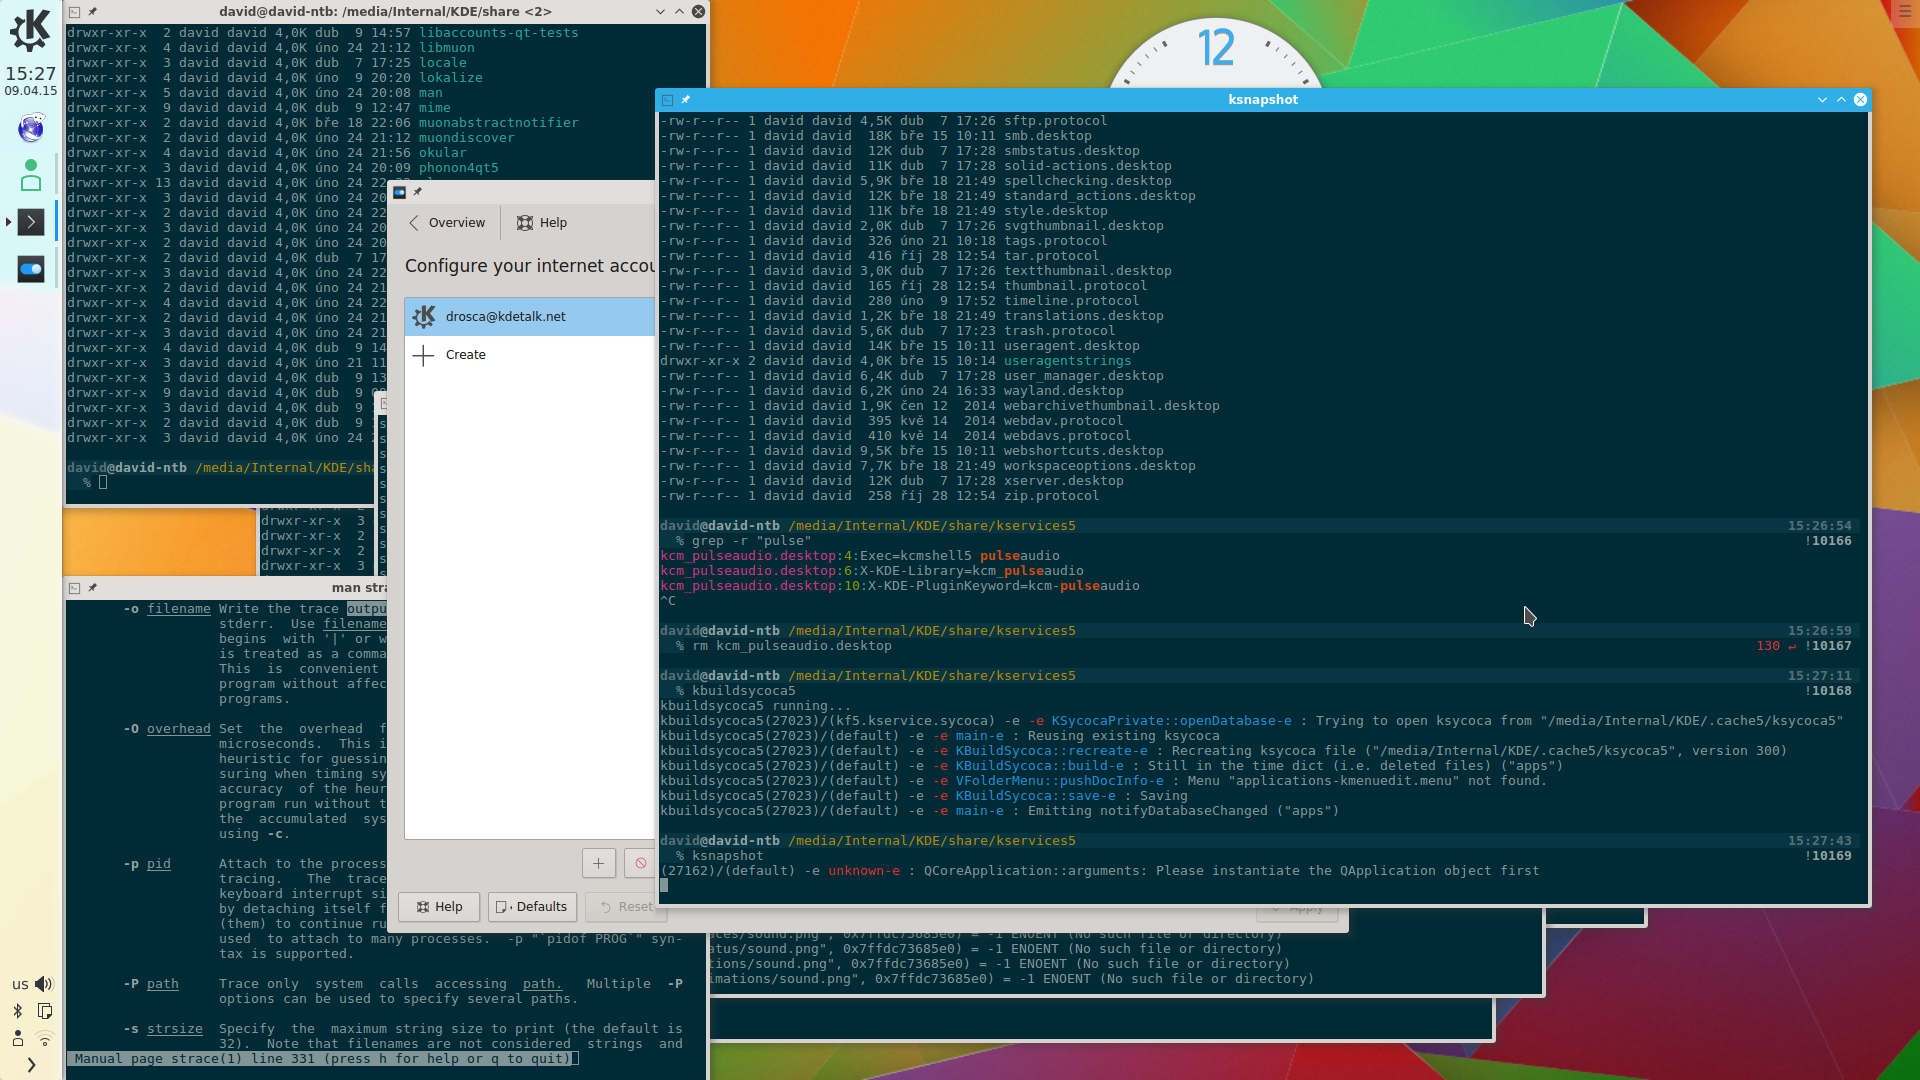Viewport: 1920px width, 1080px height.
Task: Go back to the settings Overview
Action: pyautogui.click(x=447, y=223)
